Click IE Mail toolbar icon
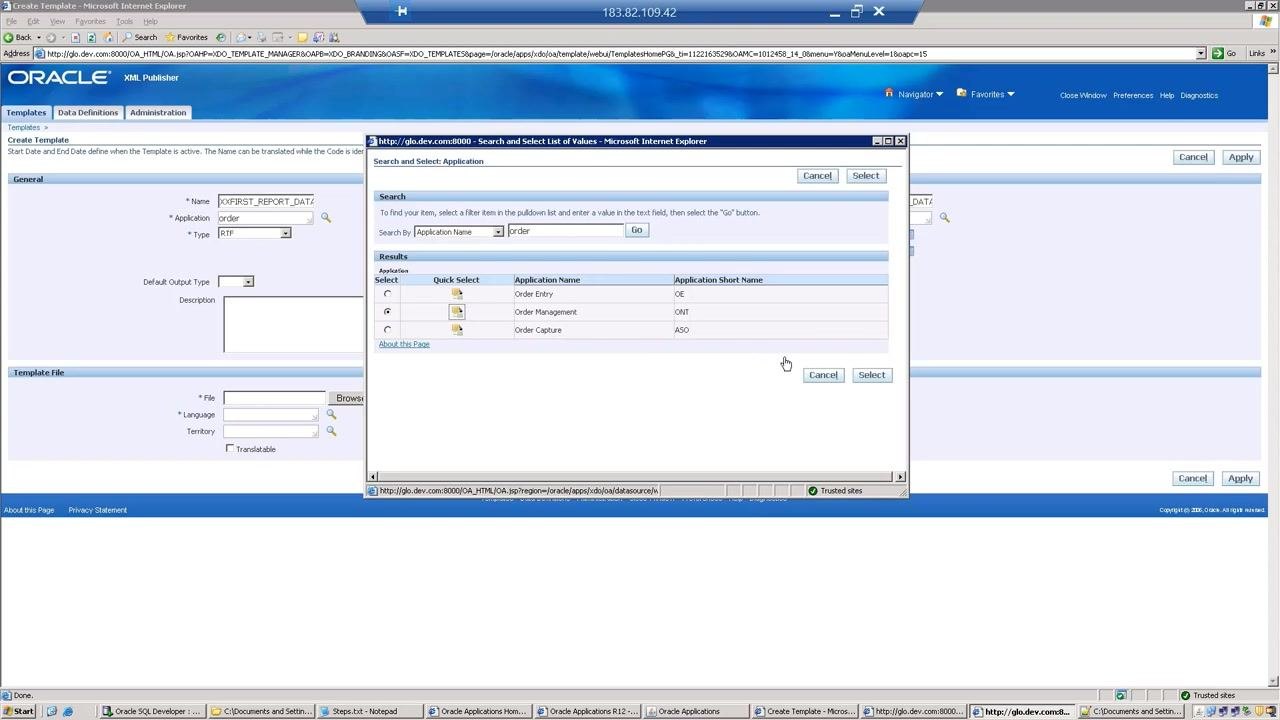The height and width of the screenshot is (720, 1280). pyautogui.click(x=243, y=37)
